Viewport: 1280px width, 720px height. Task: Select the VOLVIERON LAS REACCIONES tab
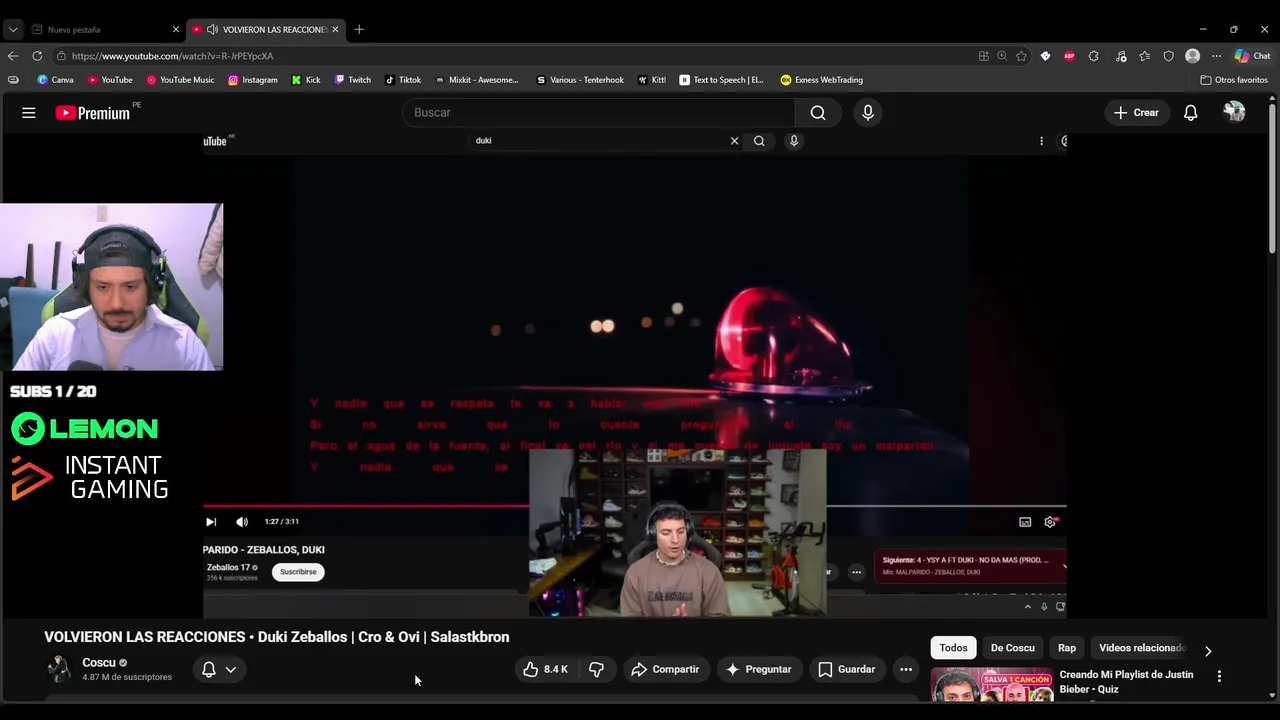(266, 29)
